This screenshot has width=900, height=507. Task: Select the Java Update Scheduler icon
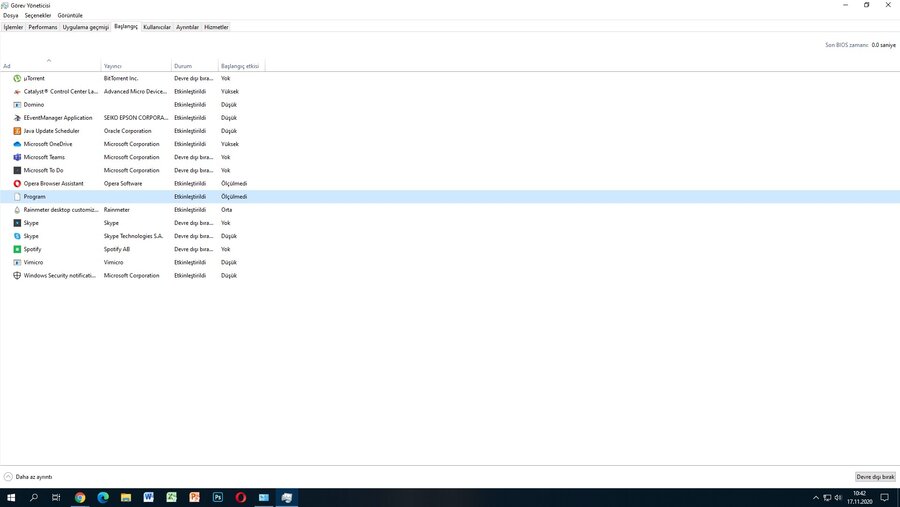pos(17,131)
